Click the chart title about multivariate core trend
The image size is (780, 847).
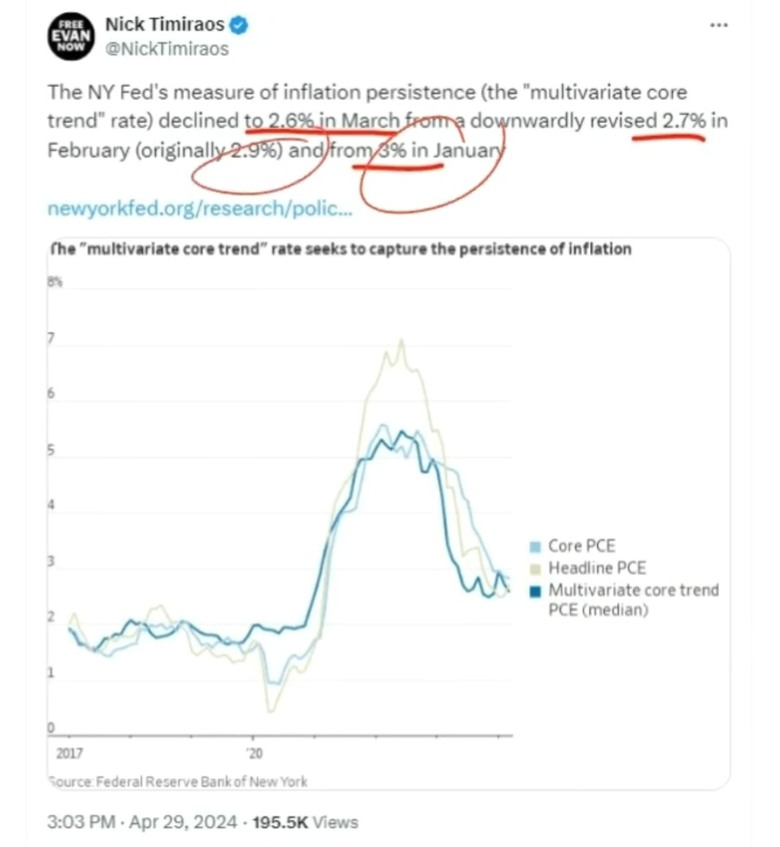coord(340,249)
